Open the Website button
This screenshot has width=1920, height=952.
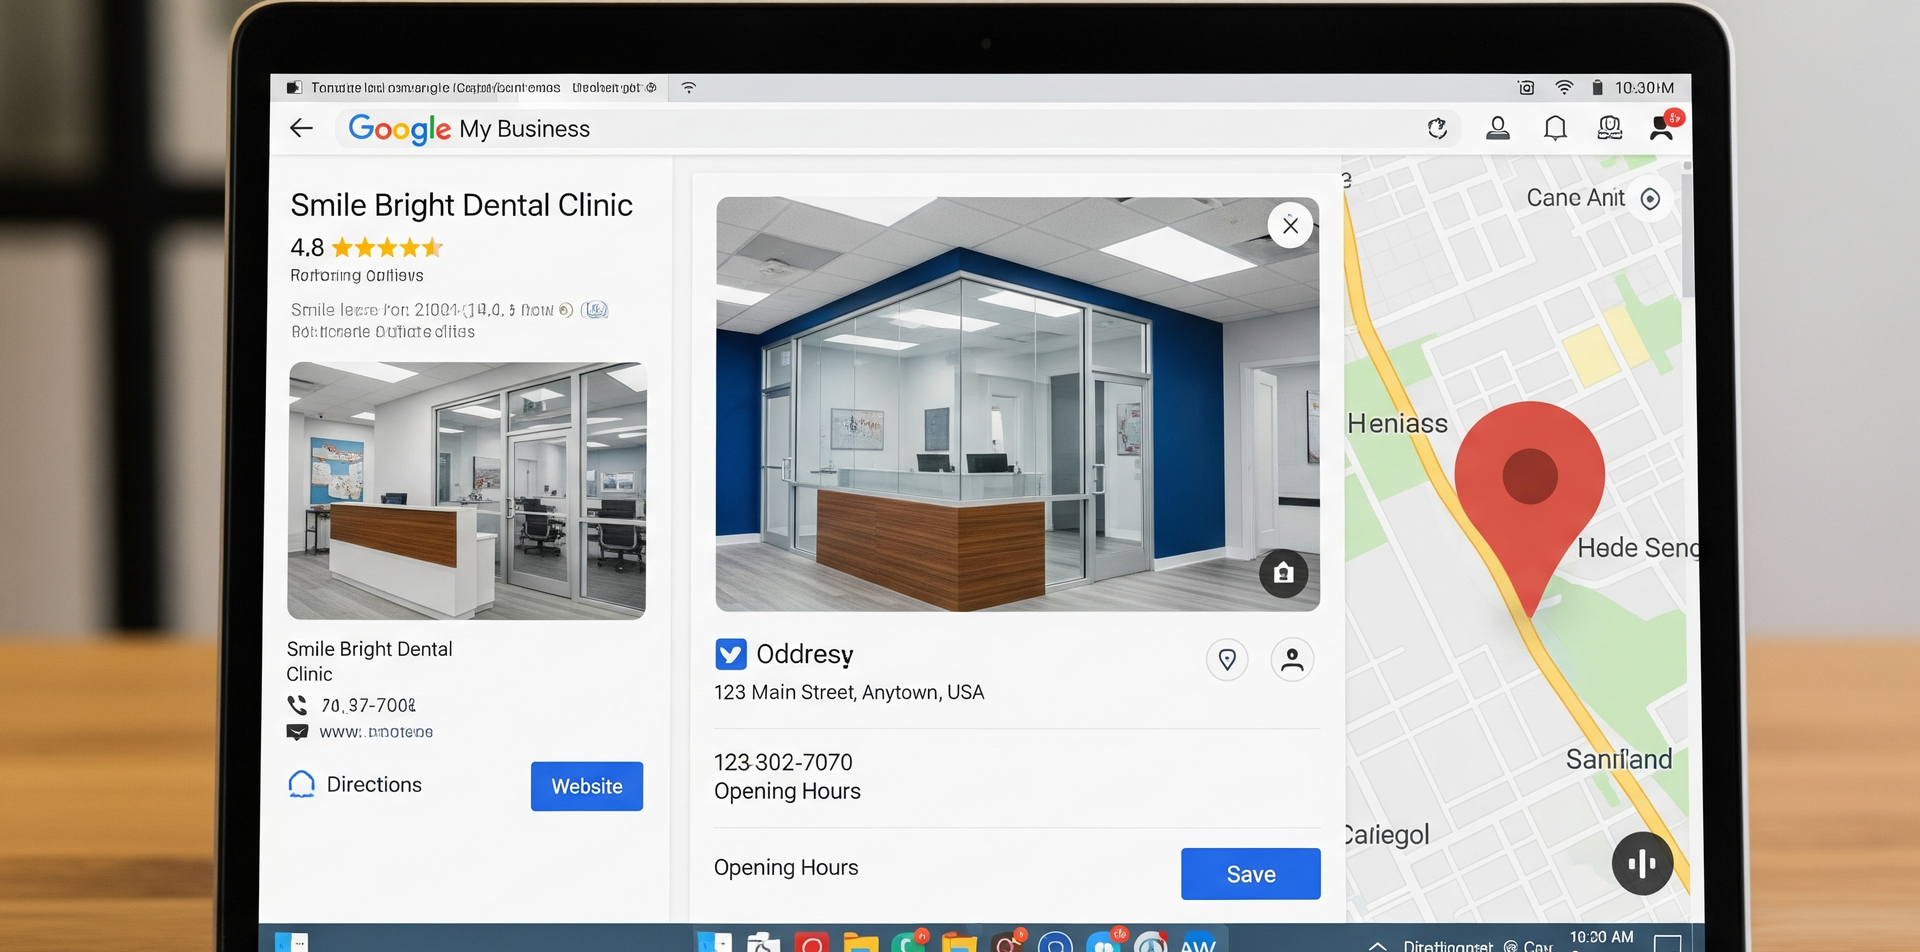point(587,786)
